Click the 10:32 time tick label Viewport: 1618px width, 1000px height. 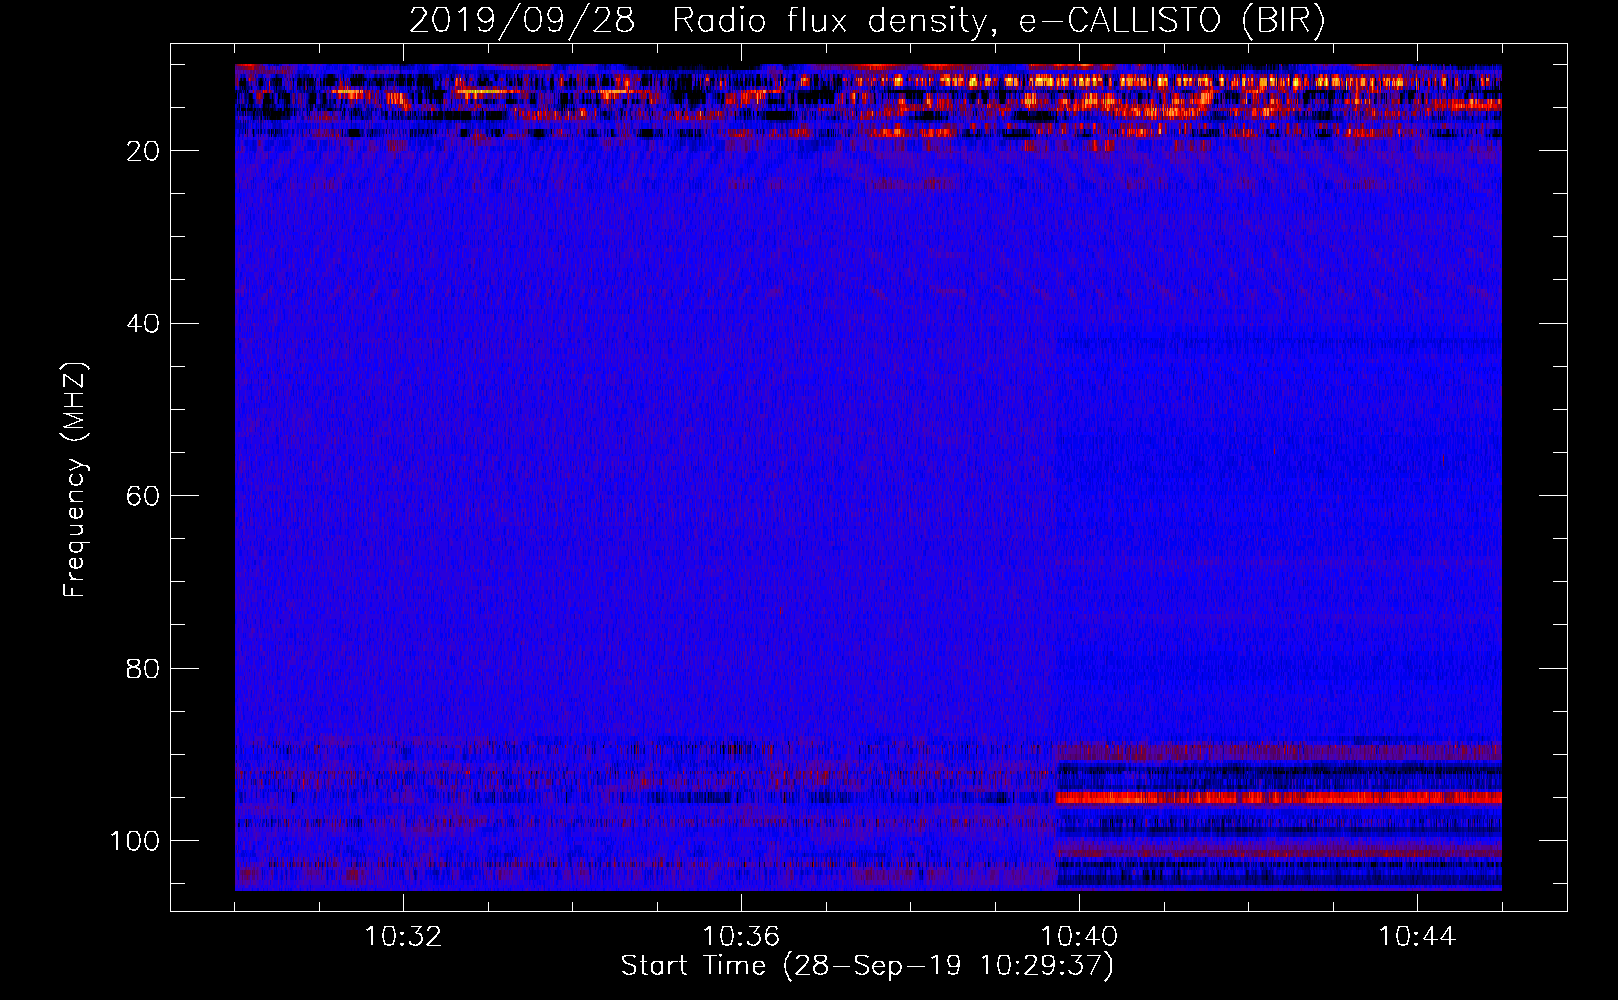click(403, 937)
